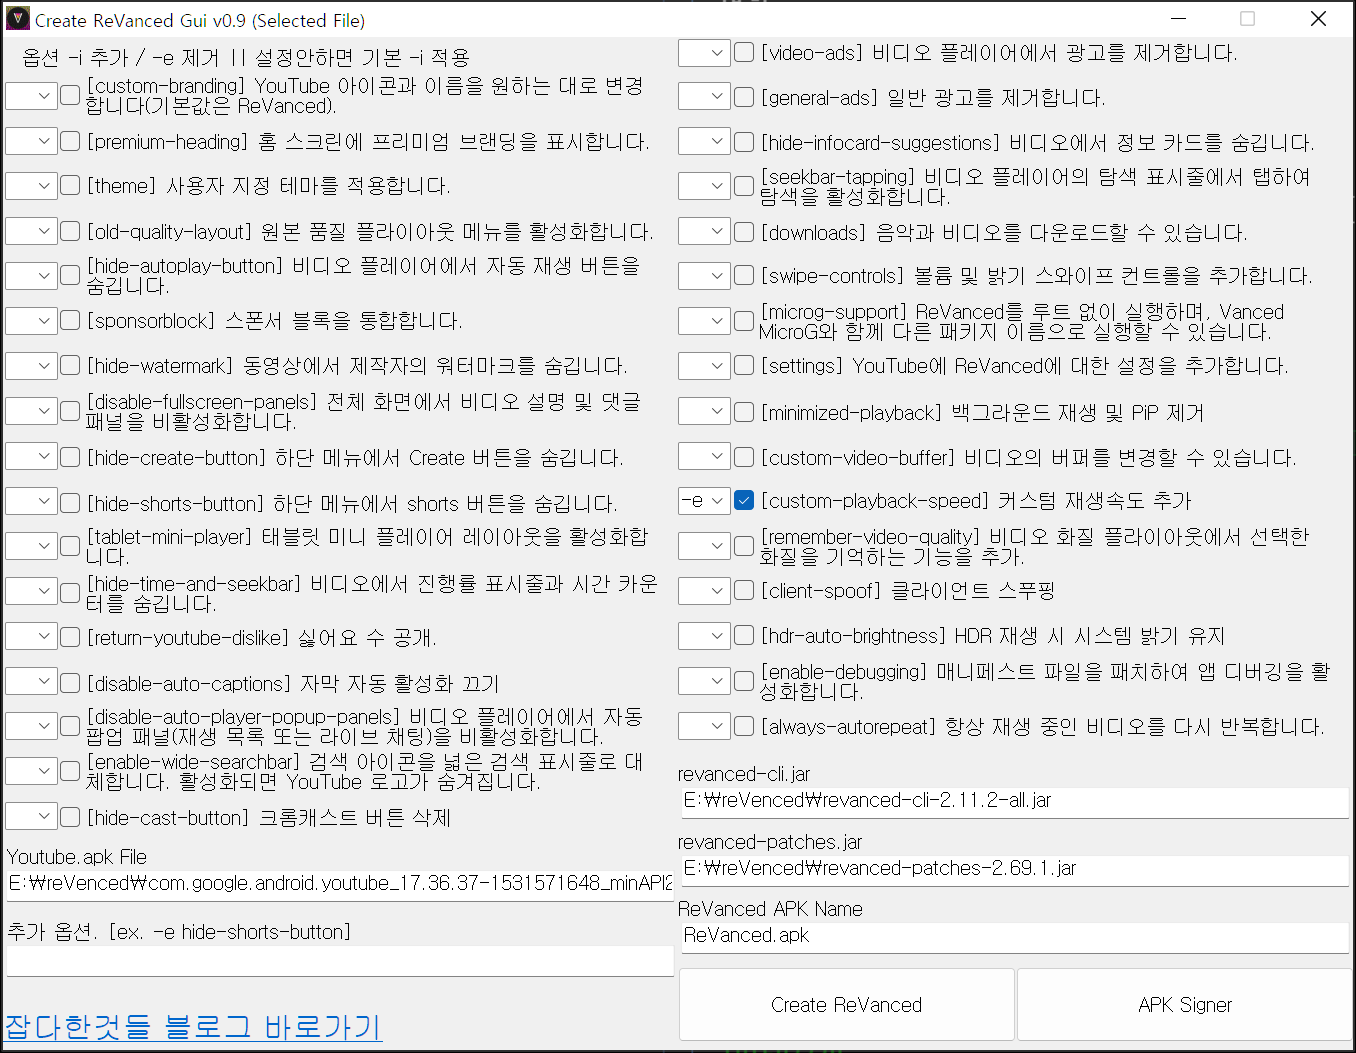
Task: Focus the 추가 옵션 input field
Action: (340, 961)
